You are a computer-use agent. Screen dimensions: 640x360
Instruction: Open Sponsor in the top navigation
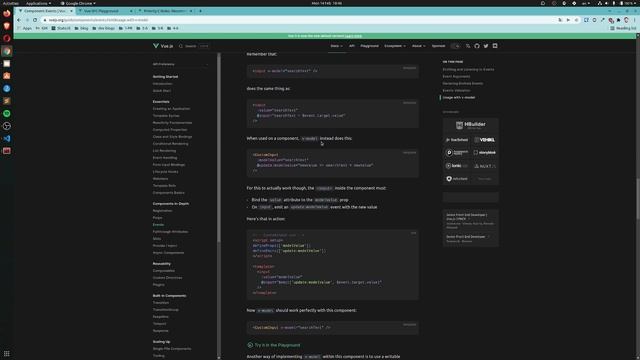tap(438, 46)
